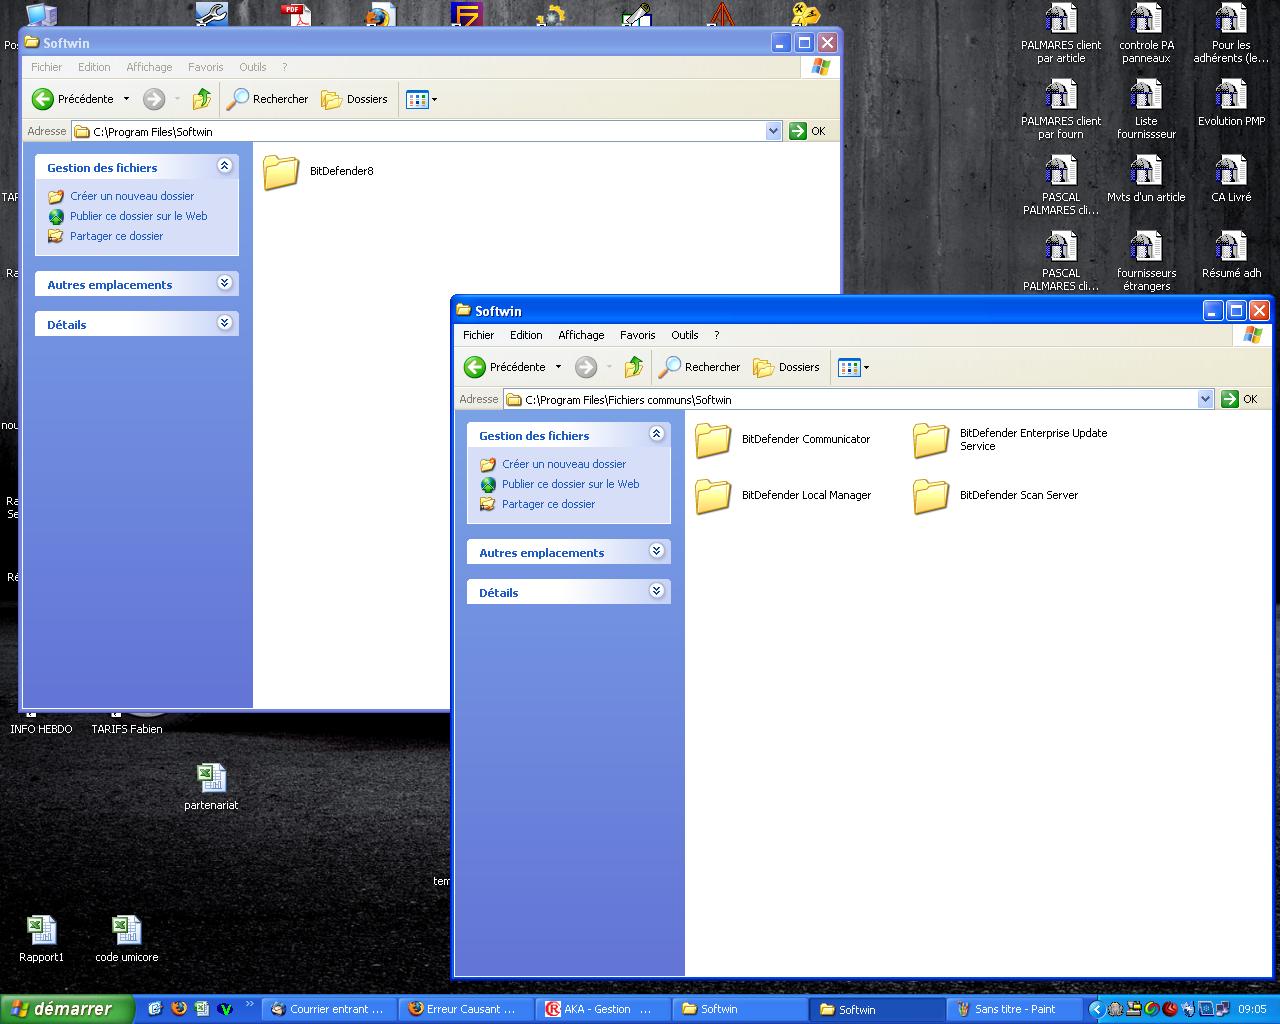1280x1024 pixels.
Task: Open the address dropdown showing C:\Program Files\Softwin
Action: [773, 131]
